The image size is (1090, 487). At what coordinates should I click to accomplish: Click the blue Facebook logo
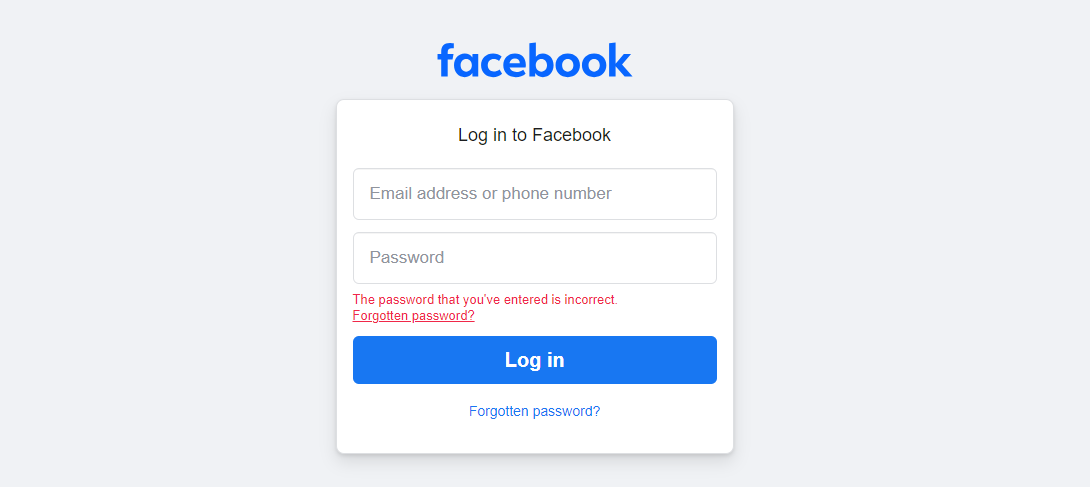[534, 61]
